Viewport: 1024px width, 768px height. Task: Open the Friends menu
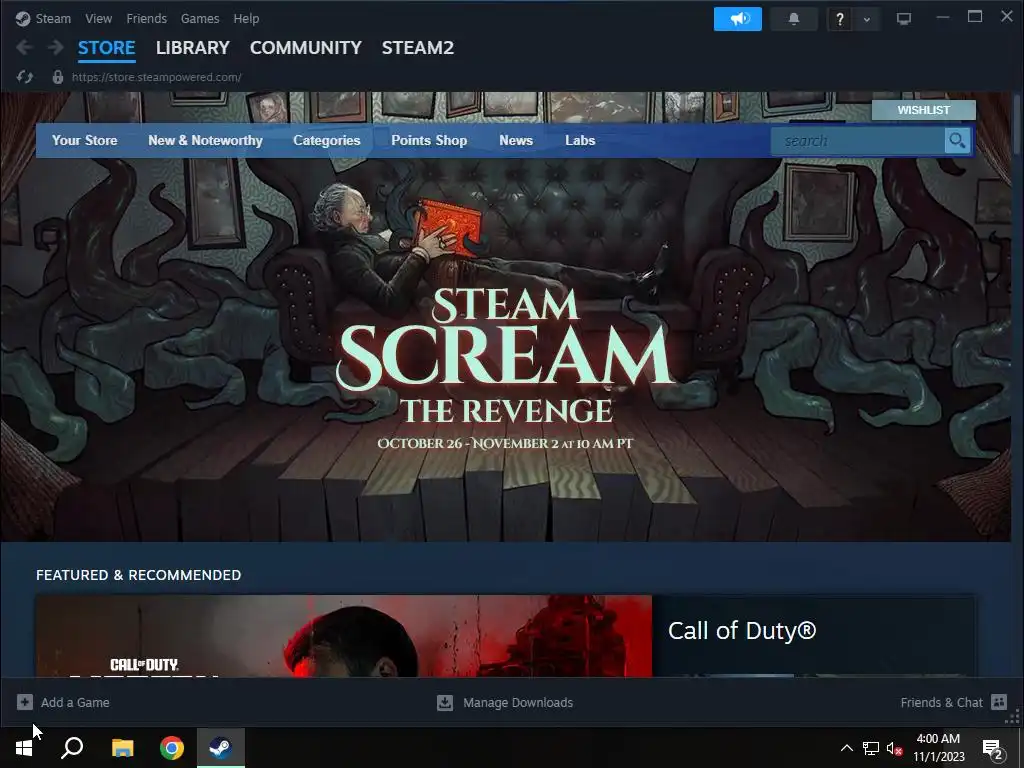tap(146, 19)
